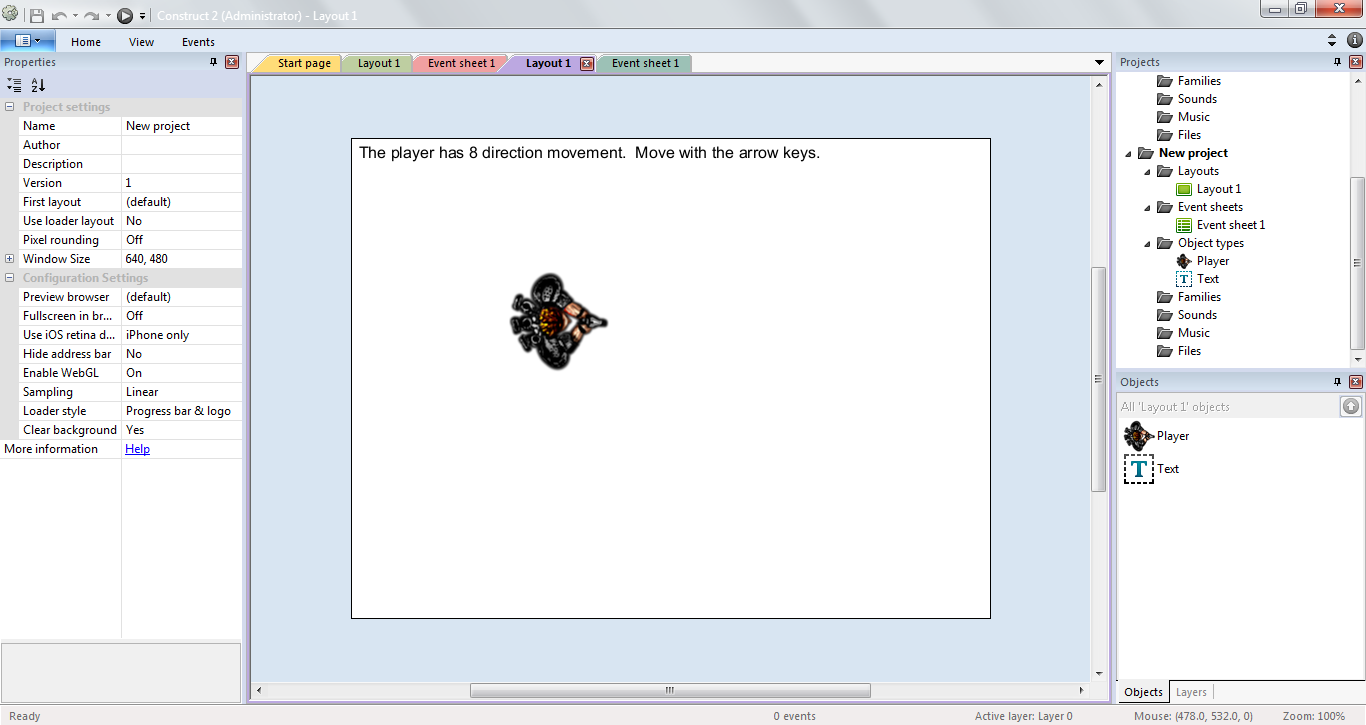The image size is (1366, 725).
Task: Click the Save icon in quick access toolbar
Action: [x=38, y=15]
